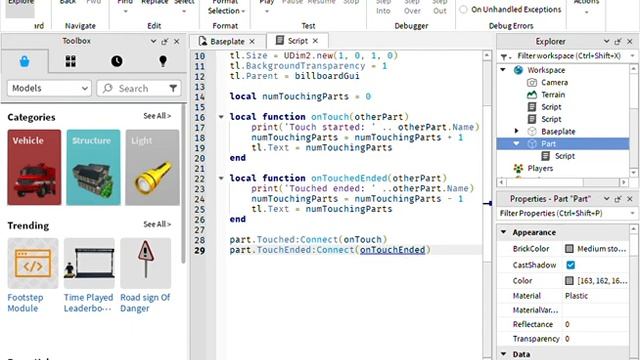
Task: Undock the Properties panel
Action: tap(618, 199)
